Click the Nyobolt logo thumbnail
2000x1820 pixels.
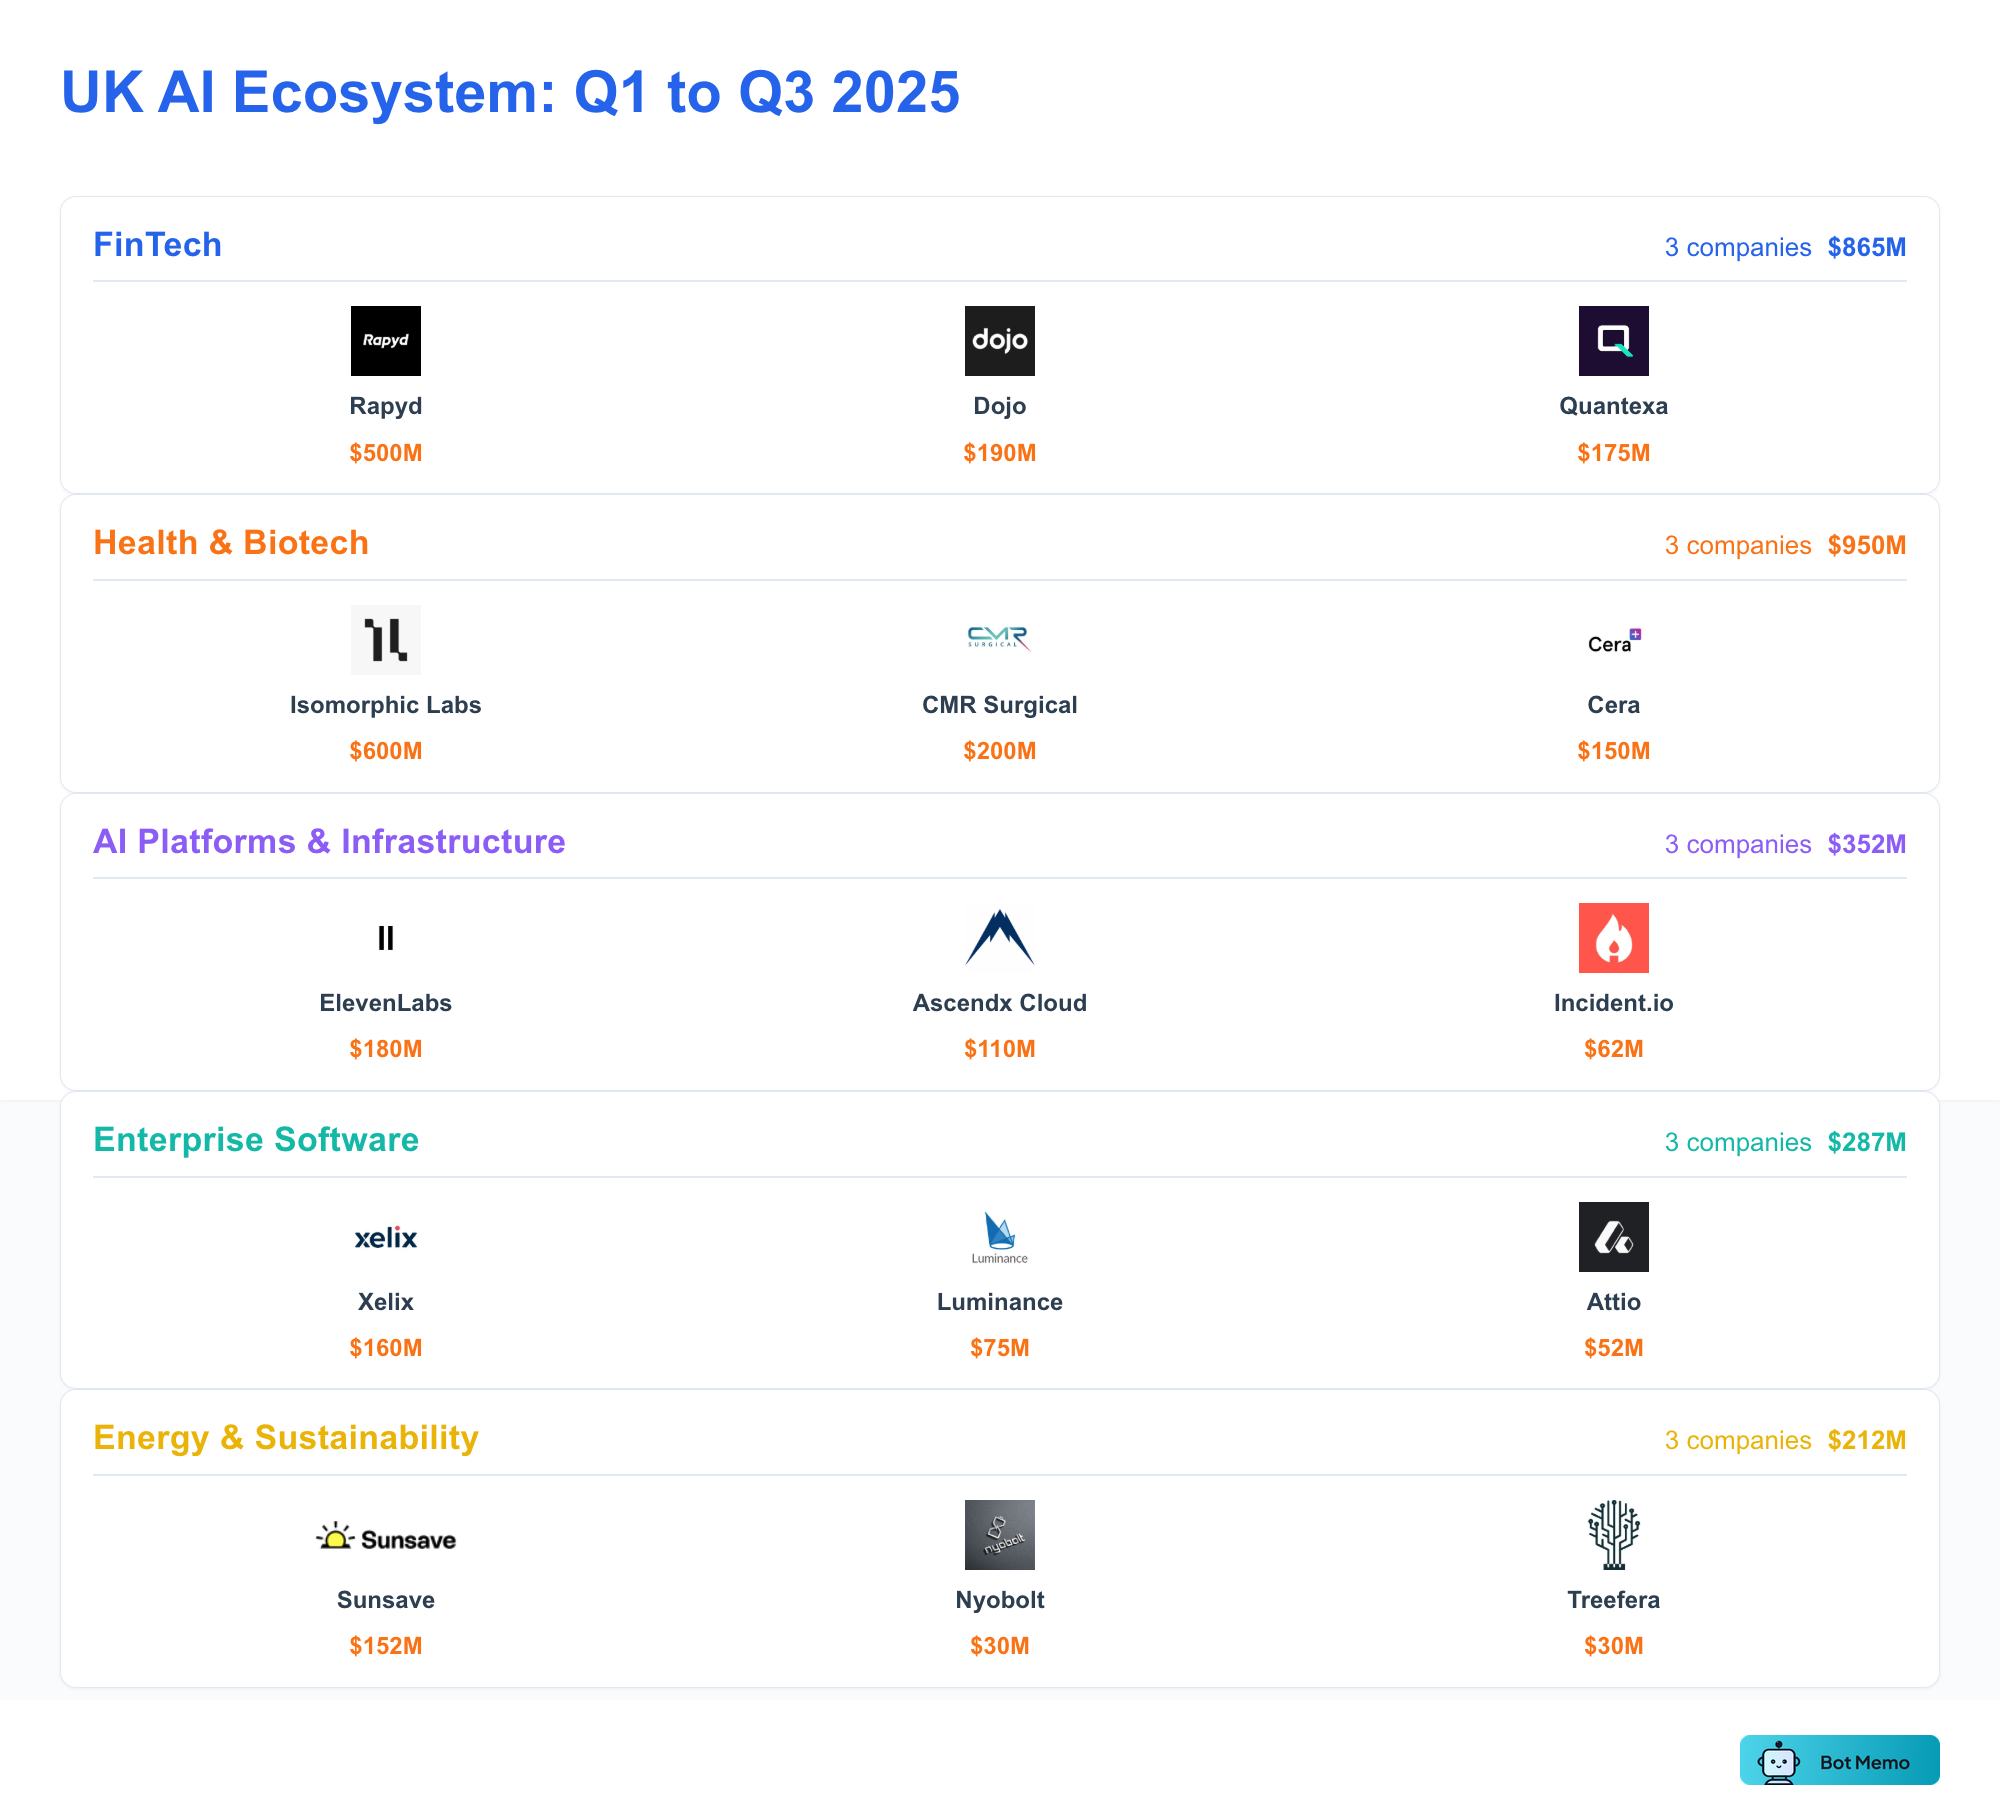999,1535
